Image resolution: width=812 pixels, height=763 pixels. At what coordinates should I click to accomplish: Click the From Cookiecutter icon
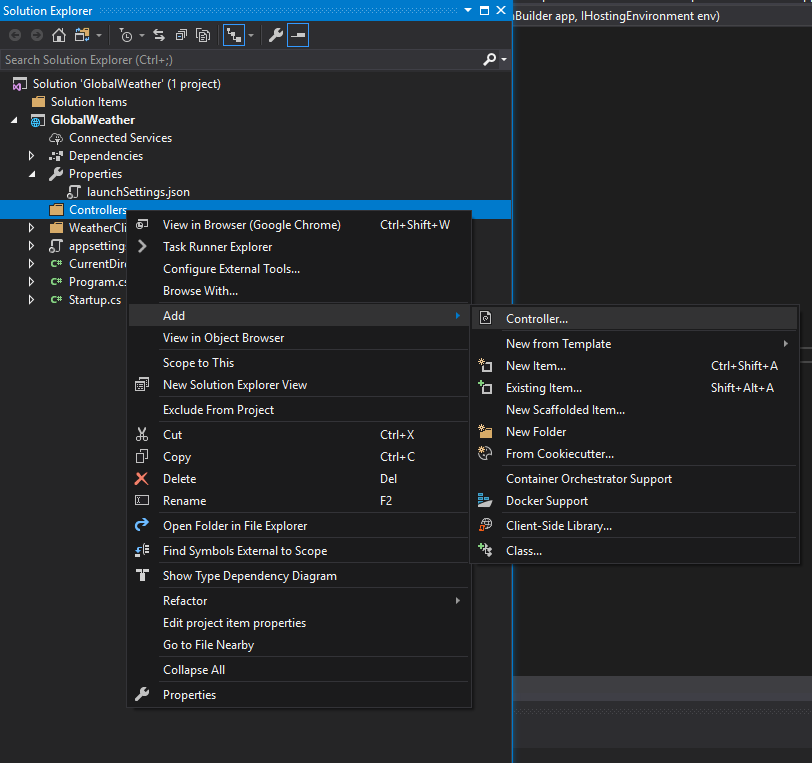(485, 453)
